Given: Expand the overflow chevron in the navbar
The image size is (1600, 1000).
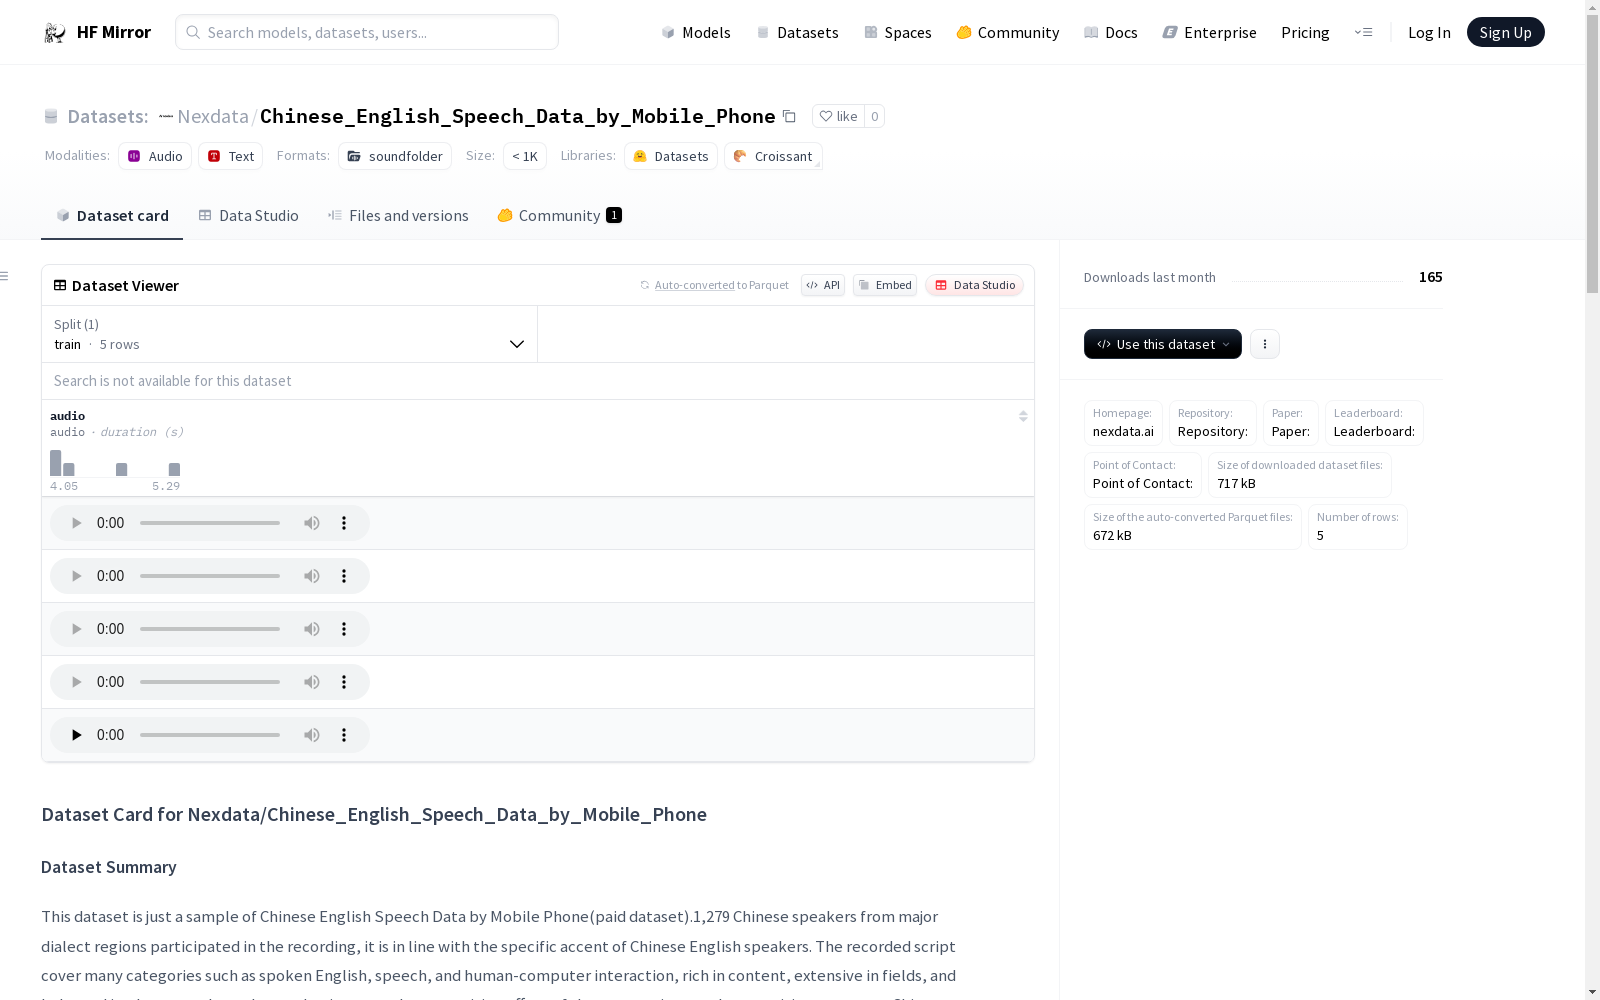Looking at the screenshot, I should [1364, 32].
